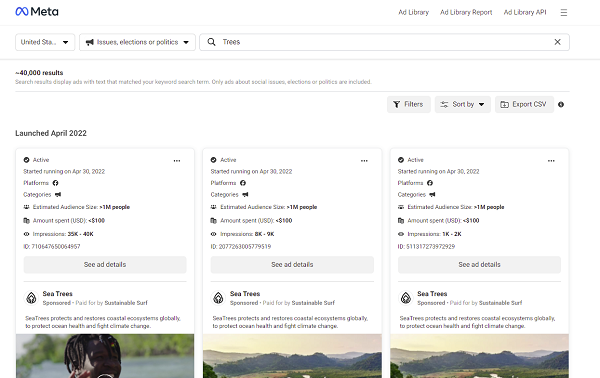Click ID: 511317273972929 text

coord(426,247)
